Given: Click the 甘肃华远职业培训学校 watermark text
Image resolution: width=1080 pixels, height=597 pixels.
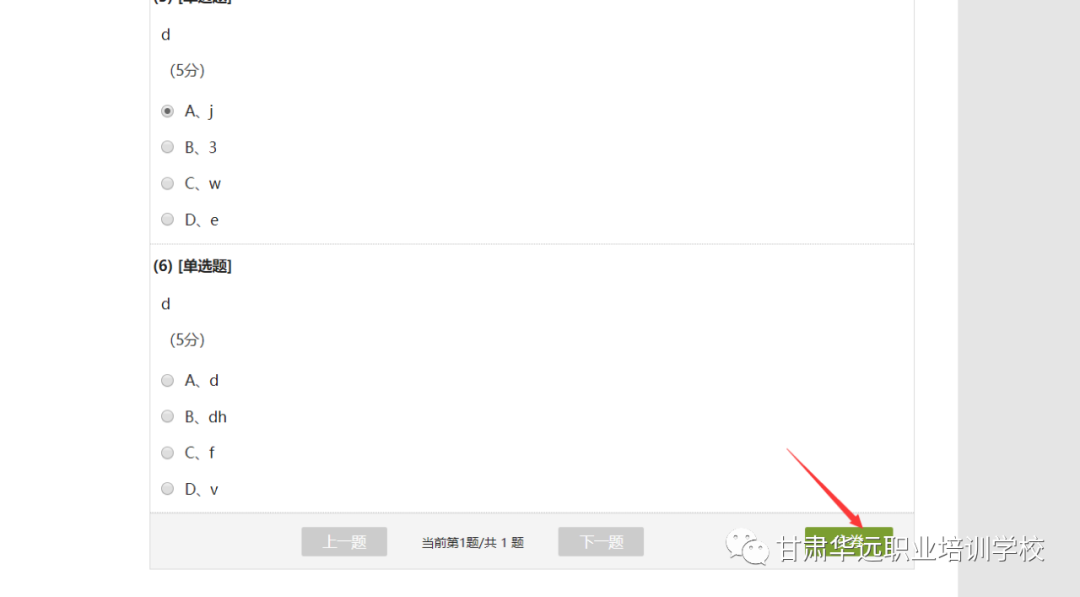Looking at the screenshot, I should click(x=911, y=549).
